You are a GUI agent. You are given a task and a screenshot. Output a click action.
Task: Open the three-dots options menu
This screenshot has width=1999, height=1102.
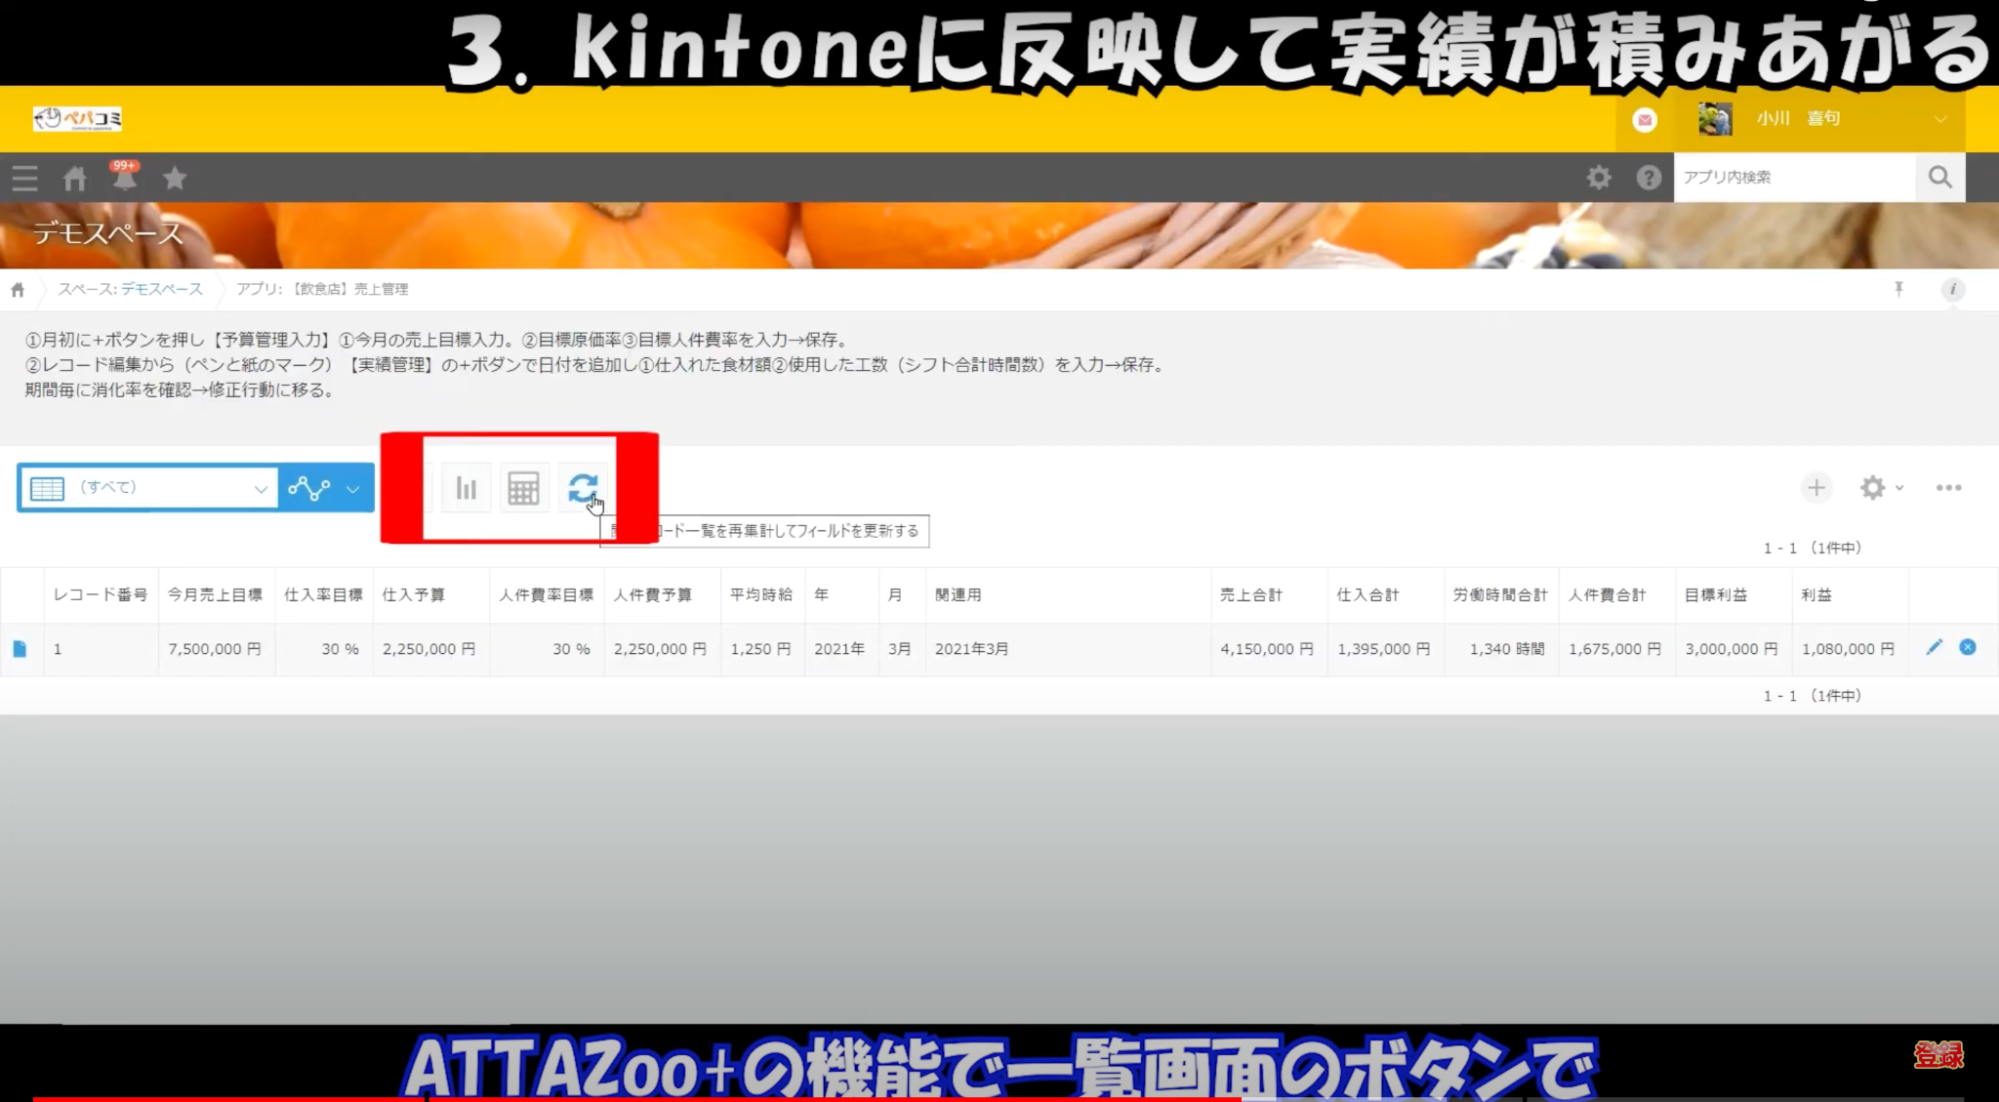[1948, 488]
